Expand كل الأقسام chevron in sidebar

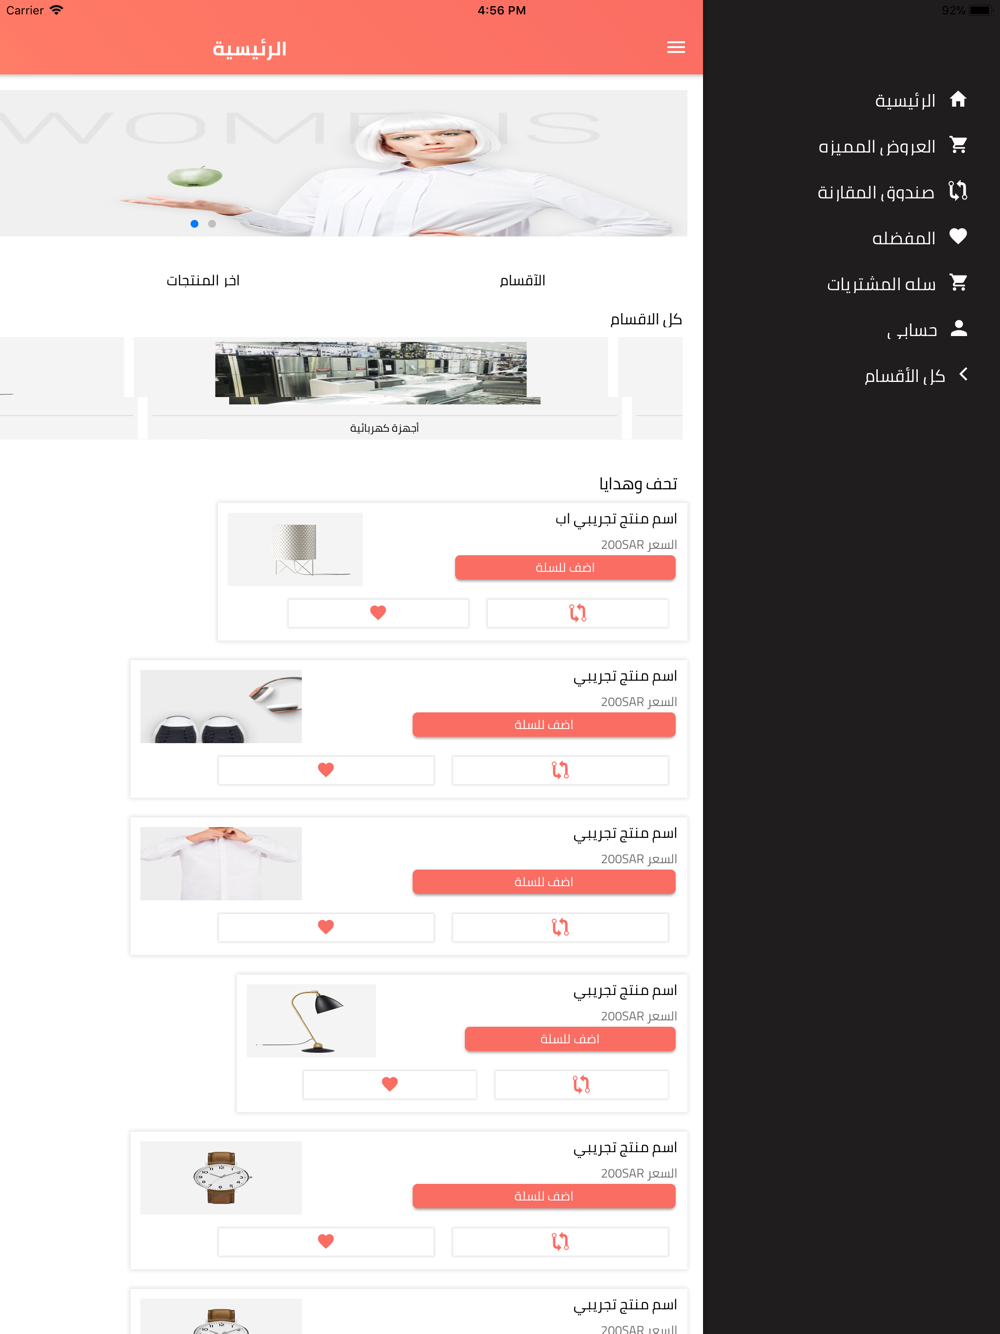[963, 374]
